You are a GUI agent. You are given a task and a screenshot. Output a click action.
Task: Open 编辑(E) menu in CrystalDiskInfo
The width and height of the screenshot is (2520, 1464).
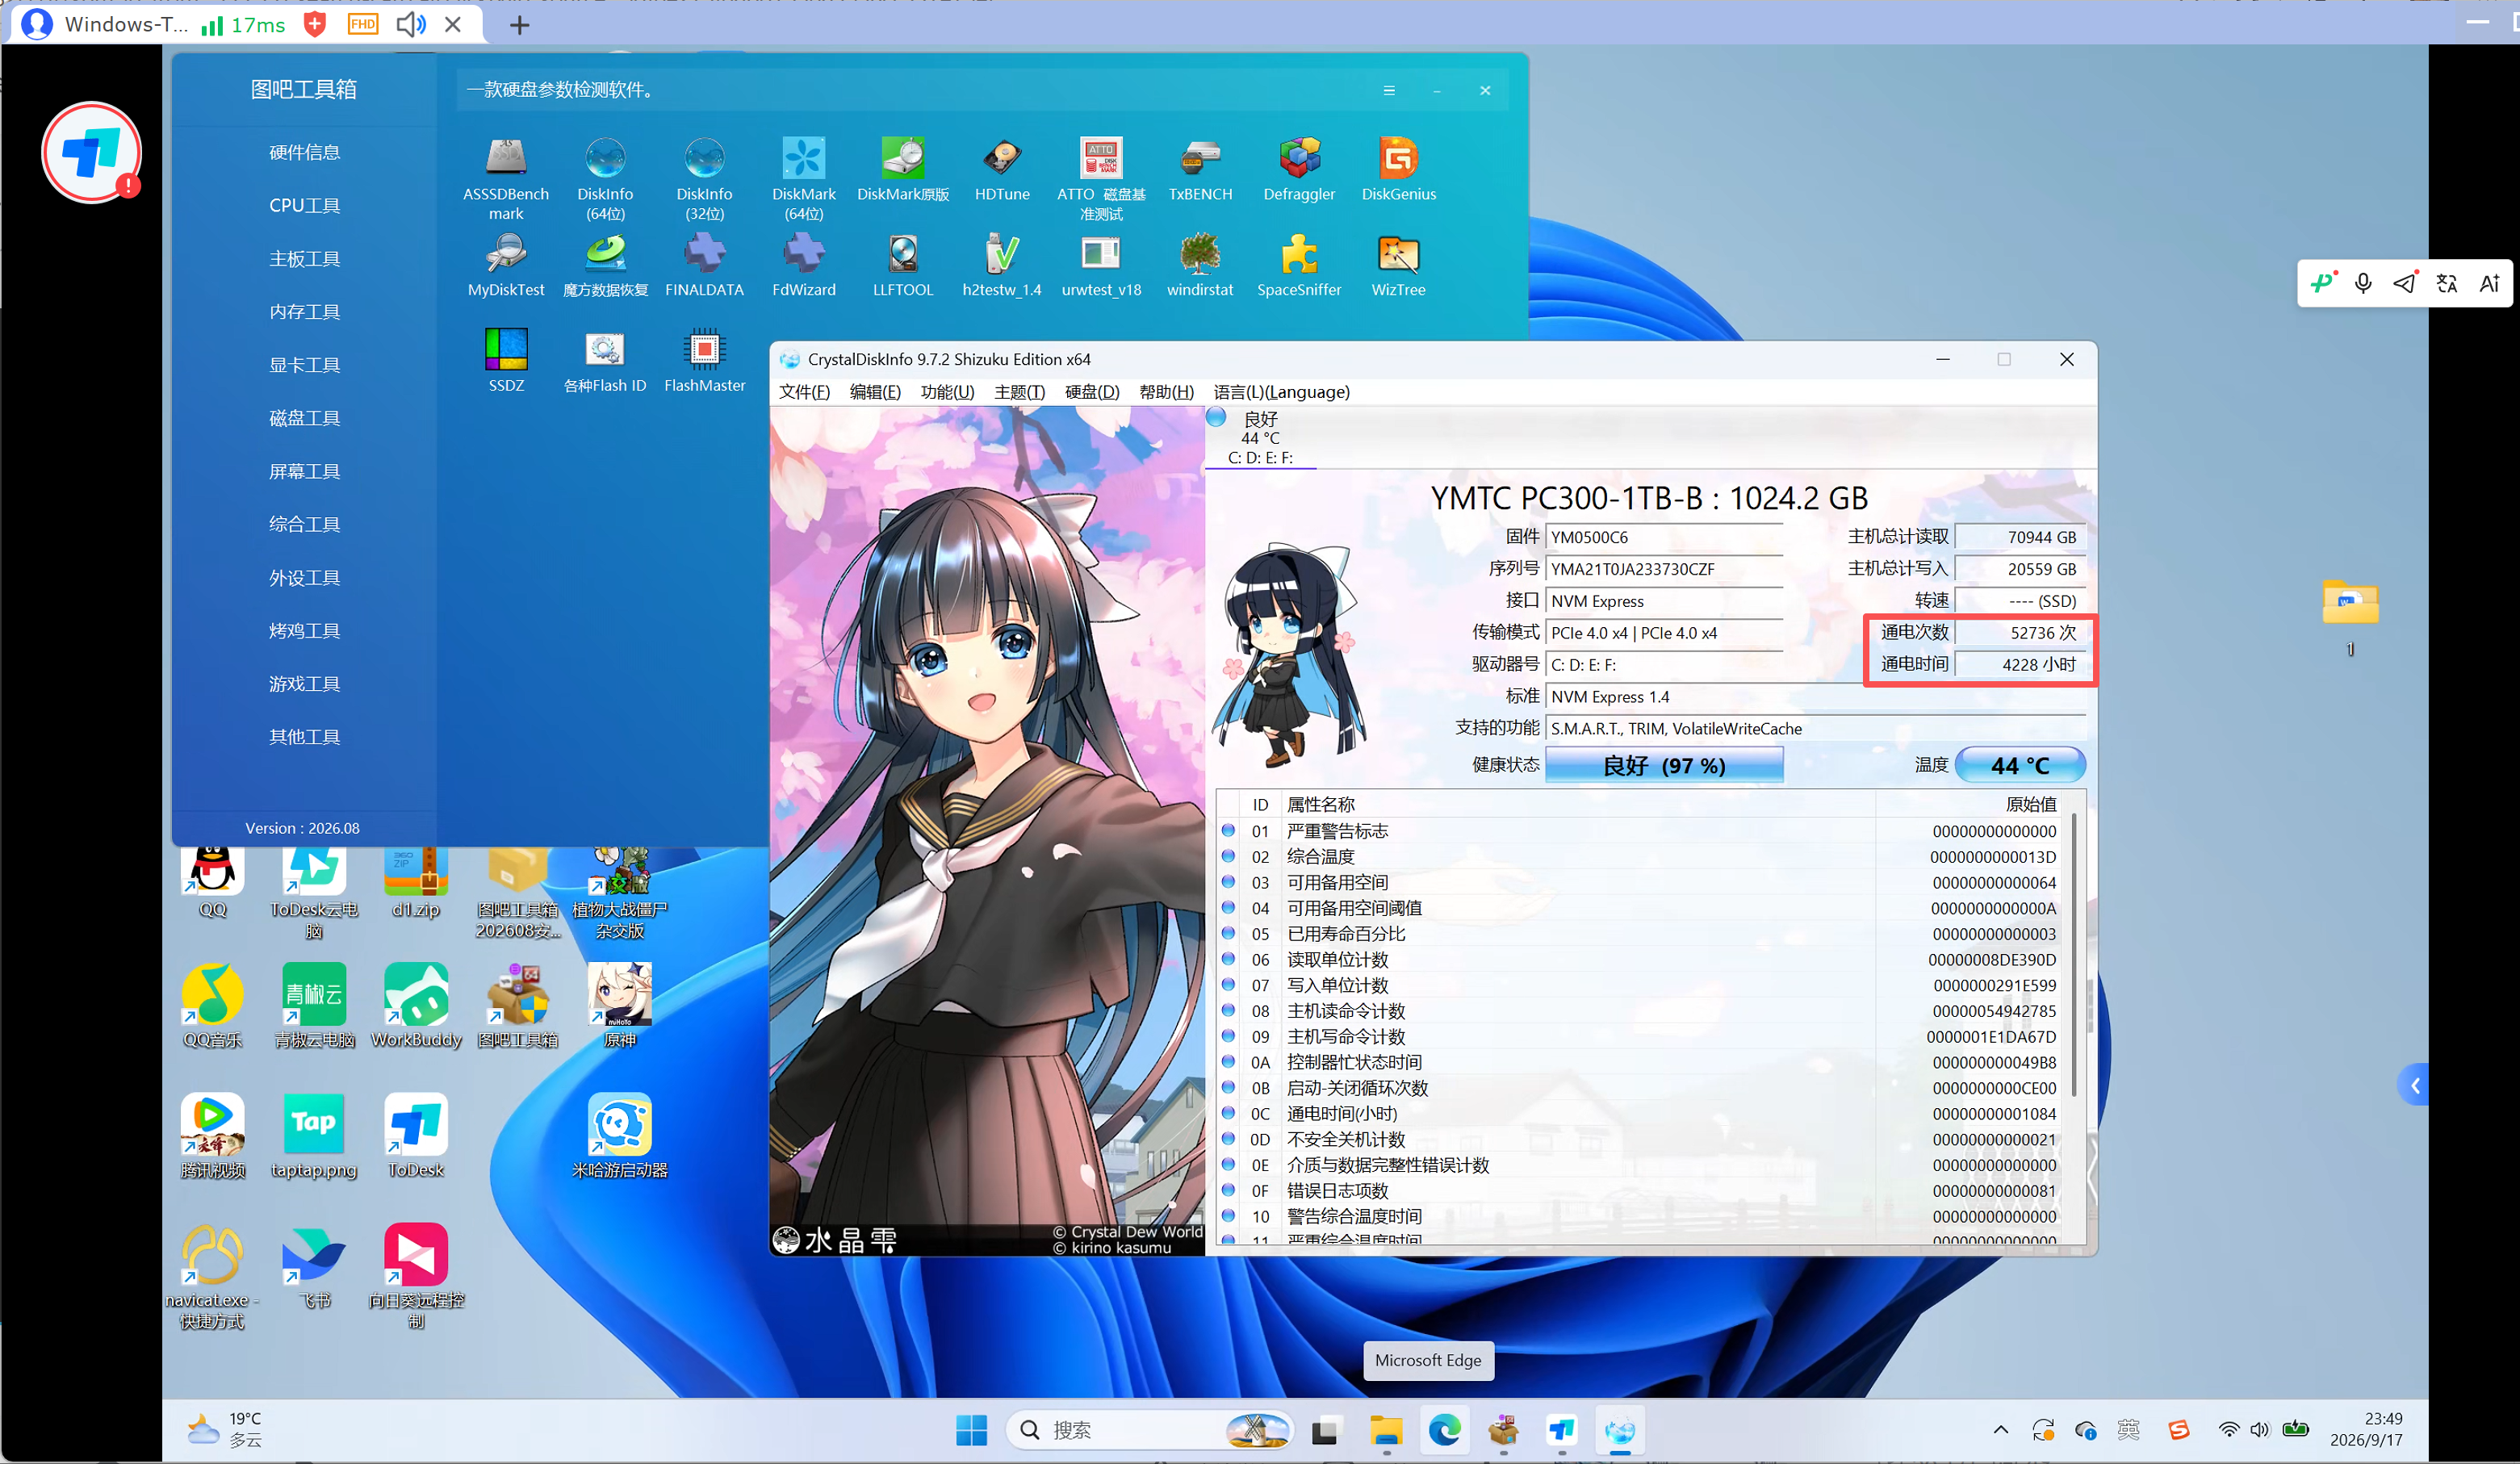point(875,392)
